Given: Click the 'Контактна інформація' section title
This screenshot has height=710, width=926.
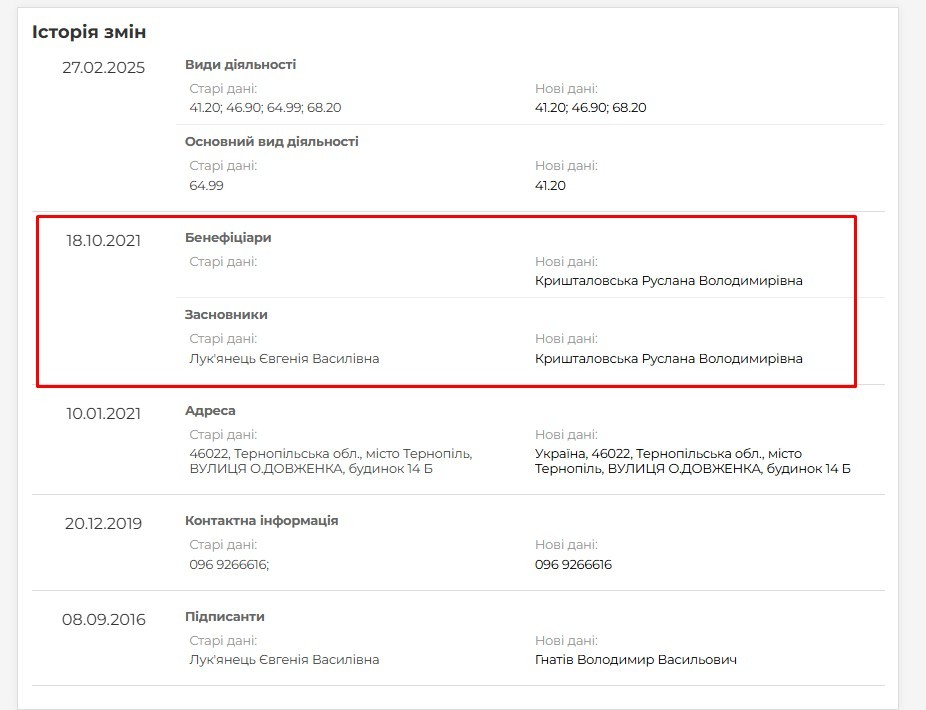Looking at the screenshot, I should coord(262,520).
